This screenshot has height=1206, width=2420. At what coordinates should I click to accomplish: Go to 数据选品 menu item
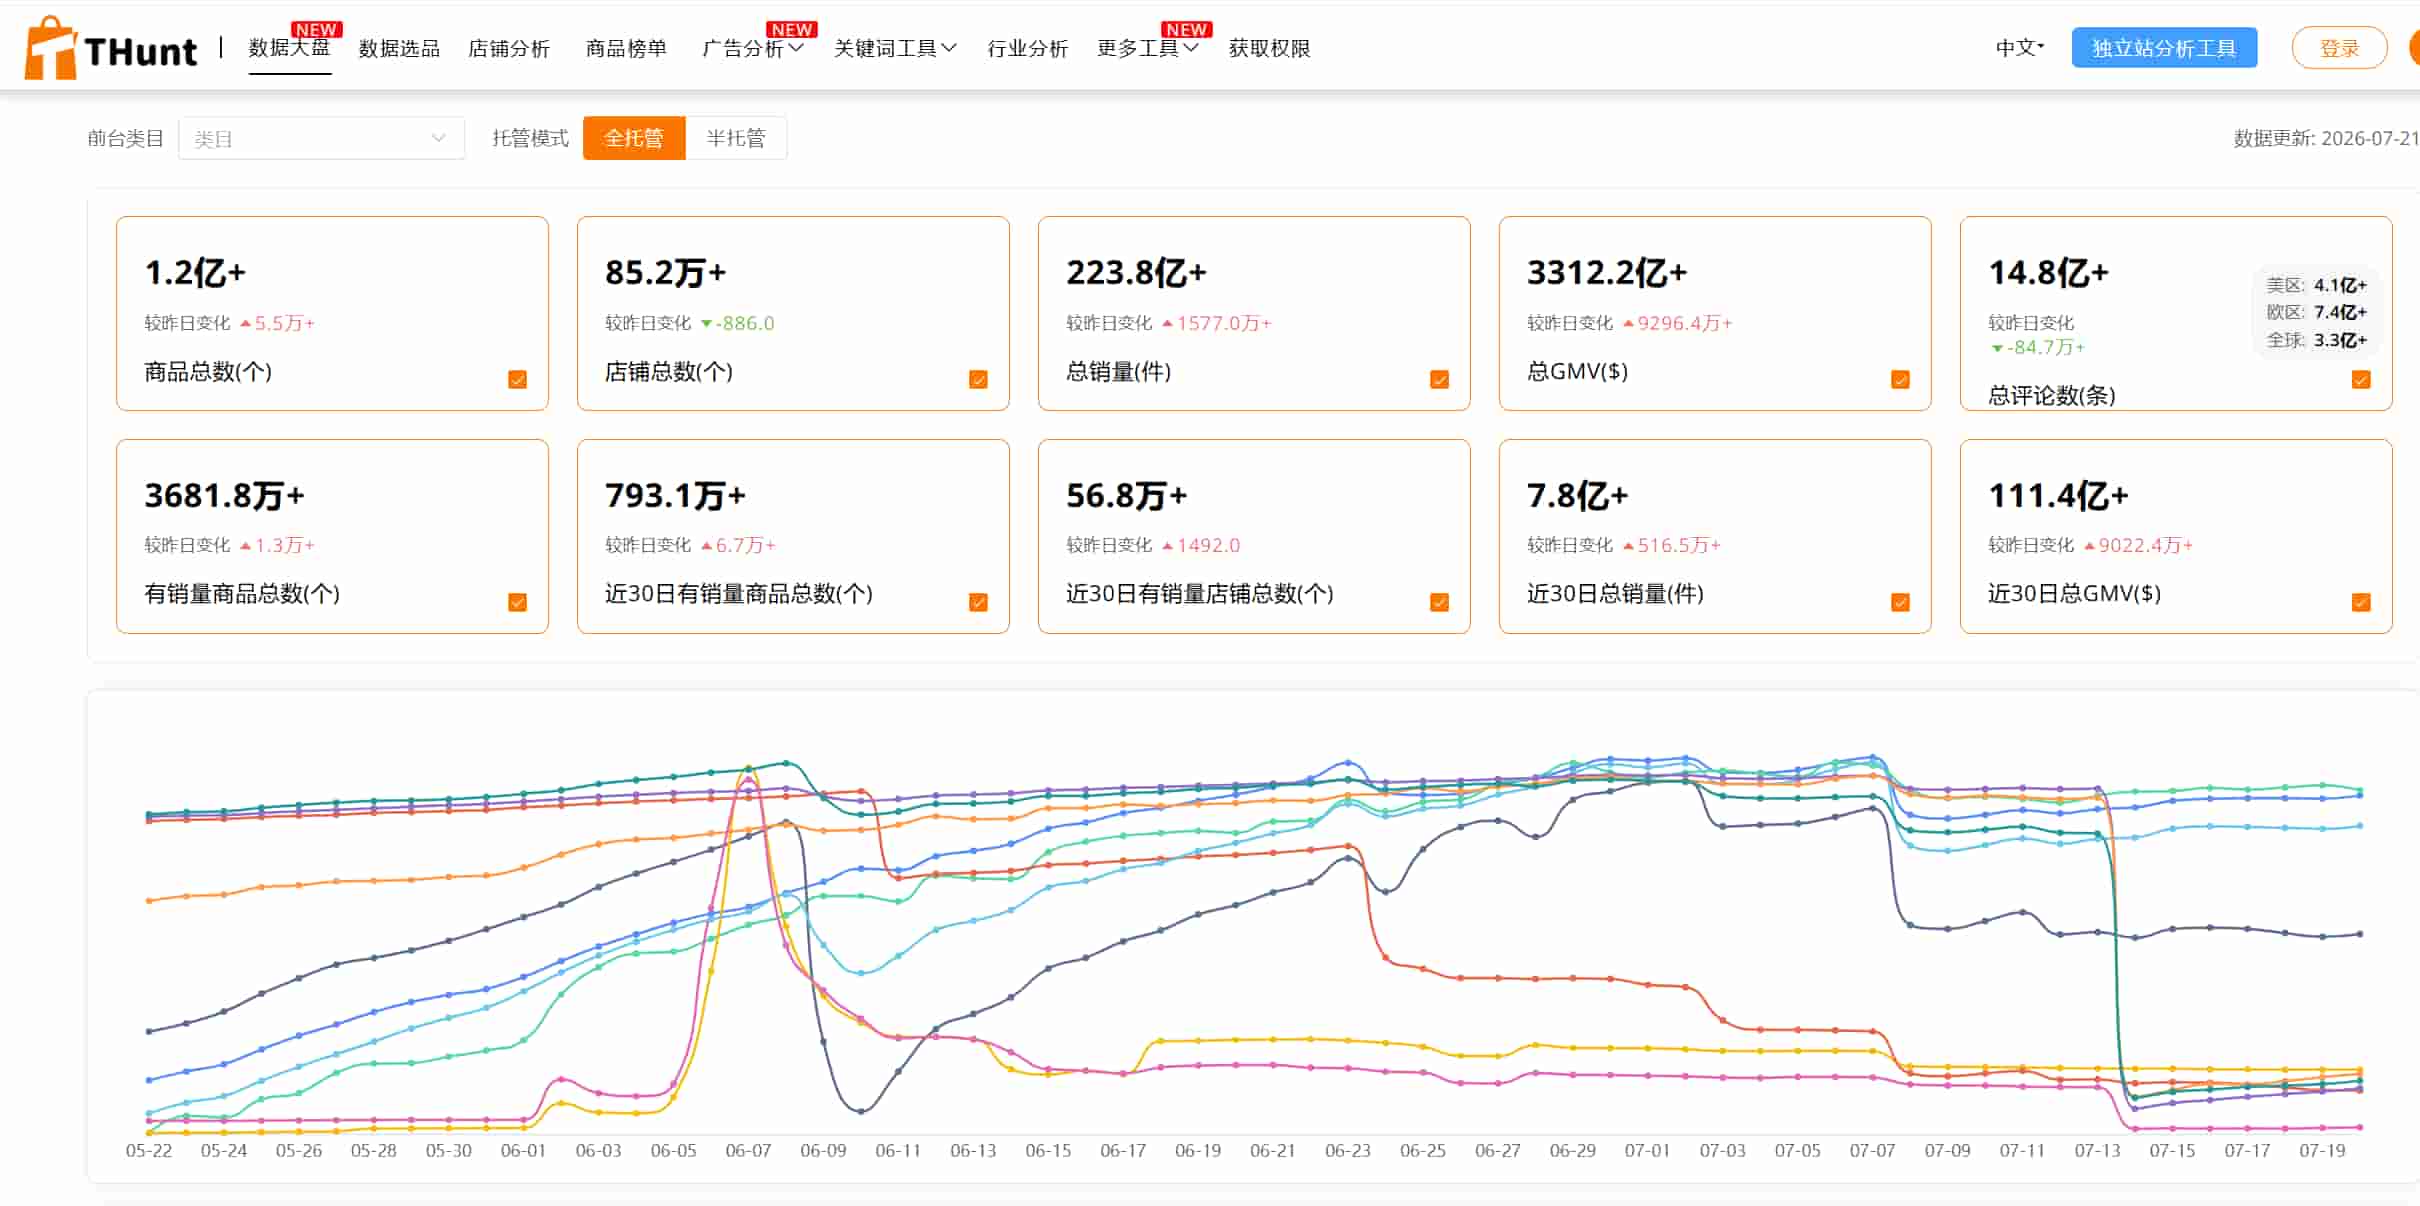399,48
